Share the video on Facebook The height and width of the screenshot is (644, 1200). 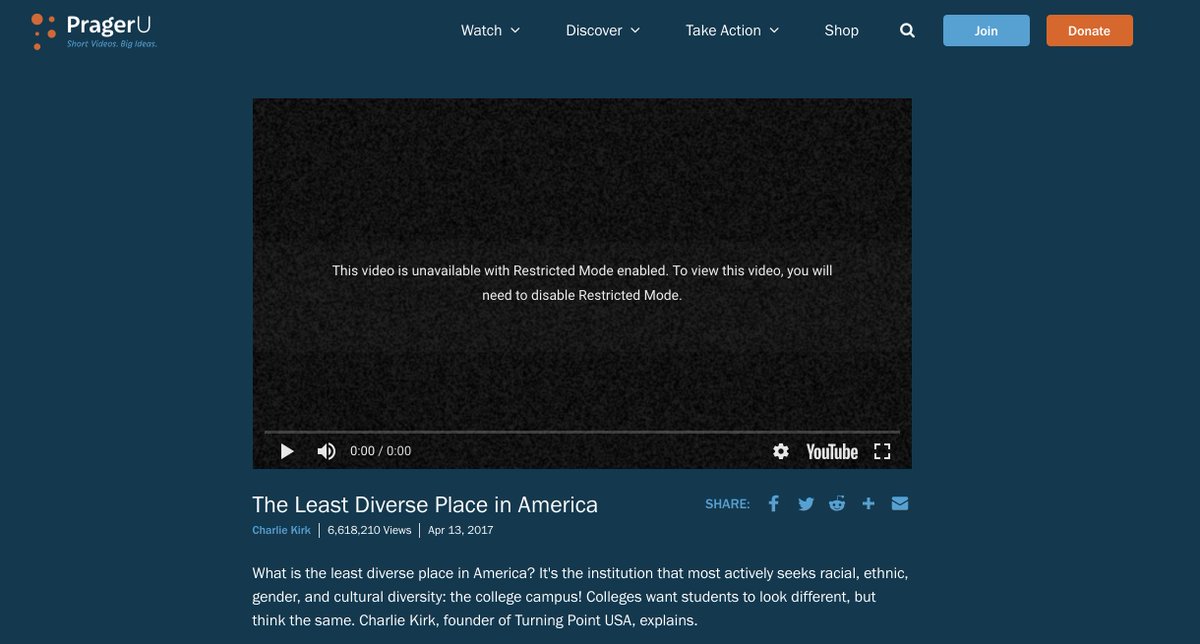point(773,504)
